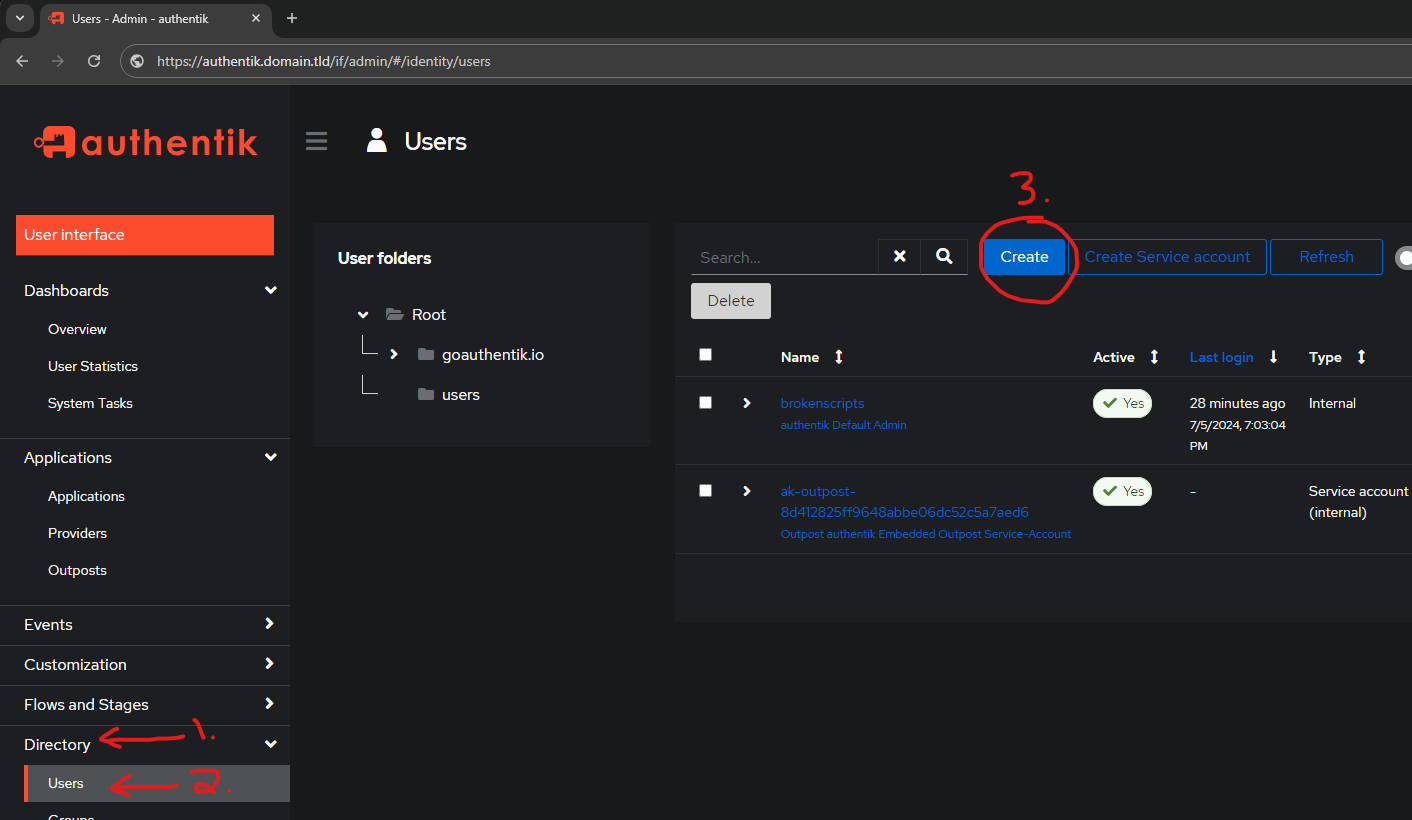
Task: Click the Delete button
Action: pyautogui.click(x=731, y=300)
